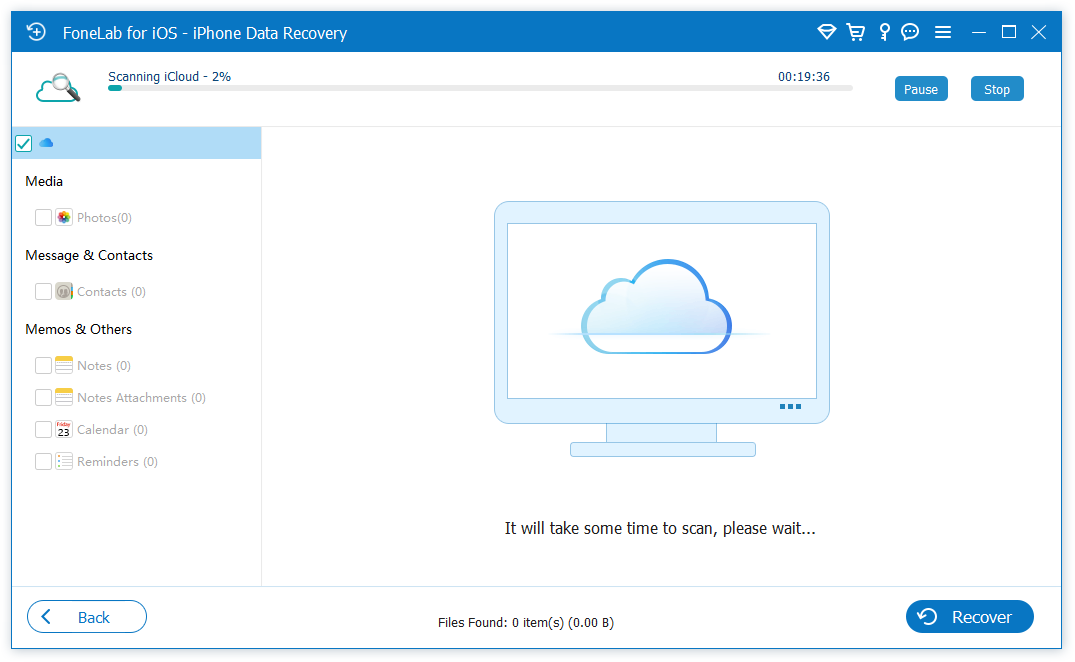Check the Notes checkbox
The image size is (1075, 662).
pyautogui.click(x=43, y=365)
